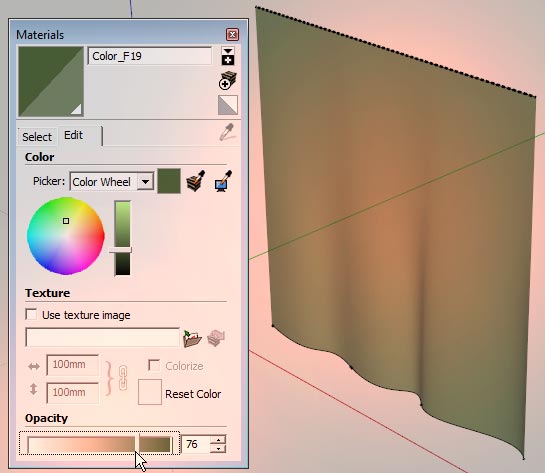Screen dimensions: 545x473
Task: Decrease opacity using stepper down arrow
Action: (x=218, y=449)
